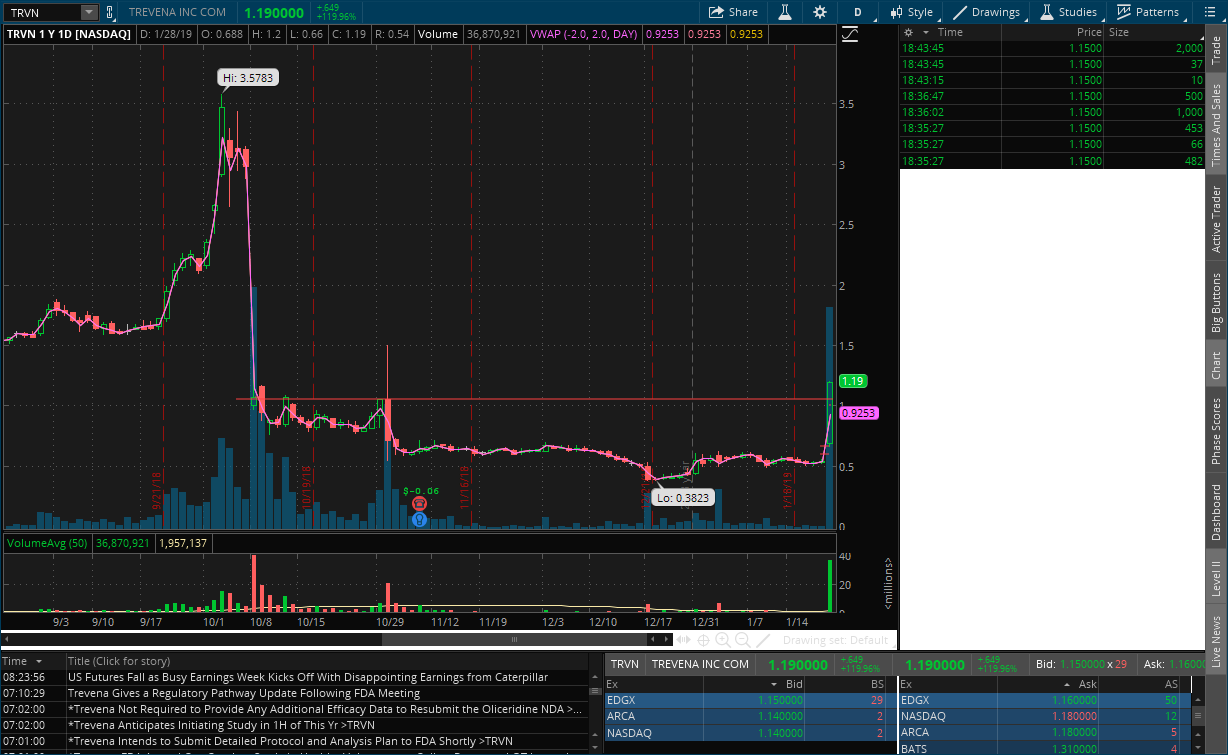Click the earnings phone icon on chart

pos(420,519)
